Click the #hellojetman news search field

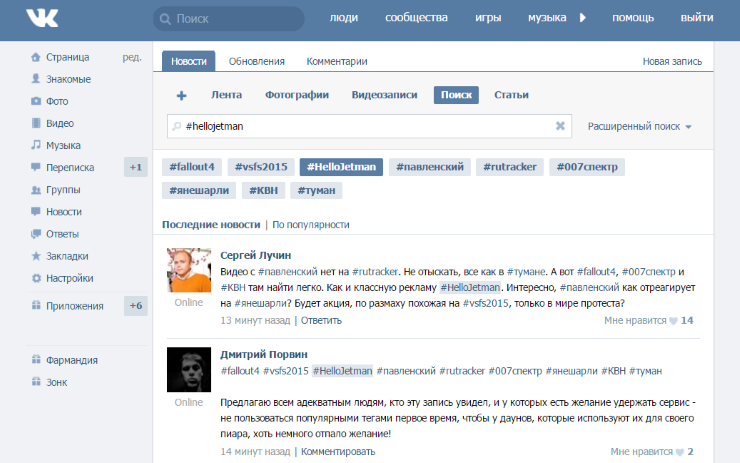click(x=369, y=126)
